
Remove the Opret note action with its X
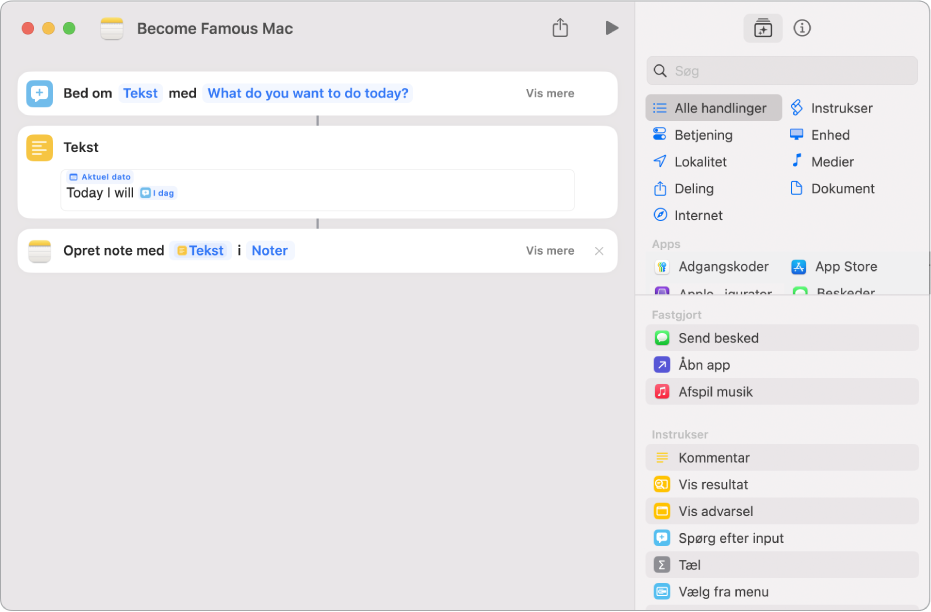point(598,251)
